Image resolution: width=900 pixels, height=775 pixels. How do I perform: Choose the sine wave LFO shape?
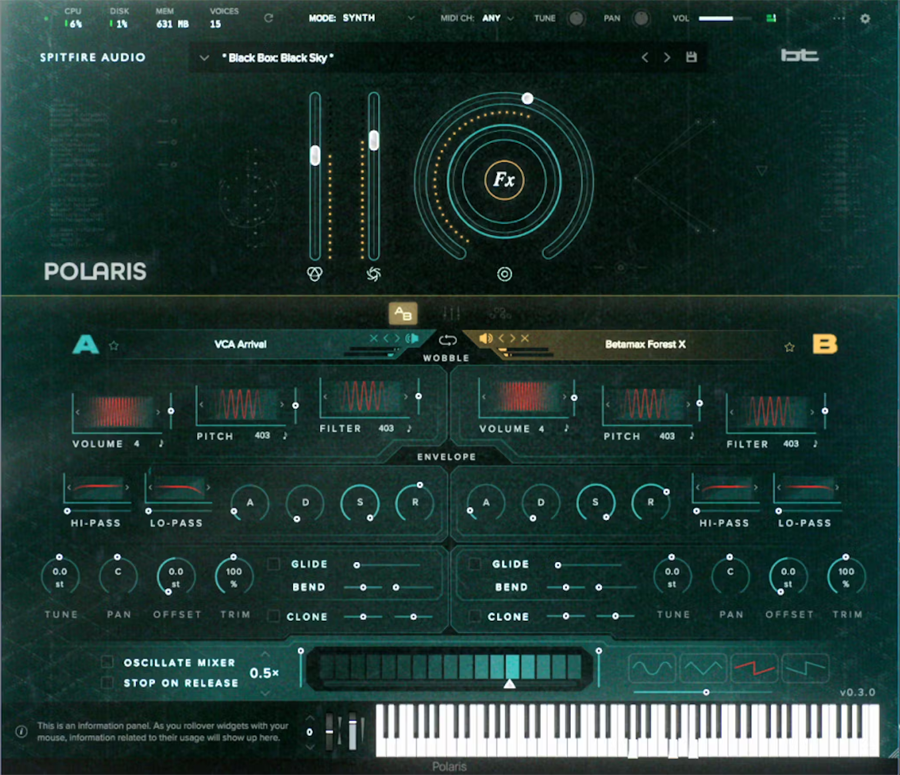(x=652, y=667)
